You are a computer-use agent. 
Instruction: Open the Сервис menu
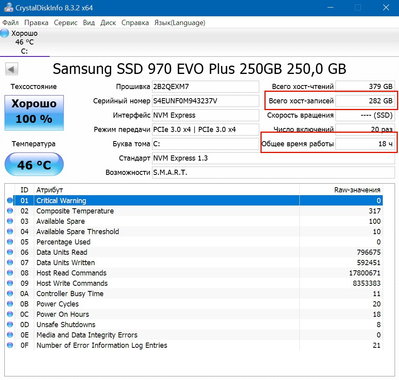point(65,23)
